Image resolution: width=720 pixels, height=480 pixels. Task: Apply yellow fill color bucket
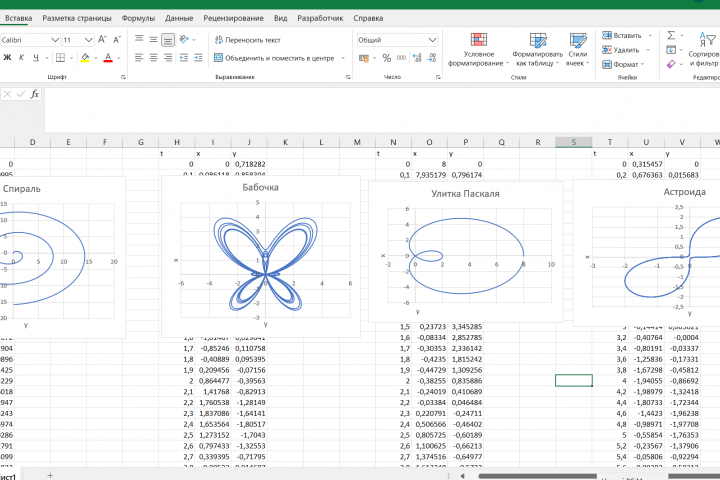point(85,58)
